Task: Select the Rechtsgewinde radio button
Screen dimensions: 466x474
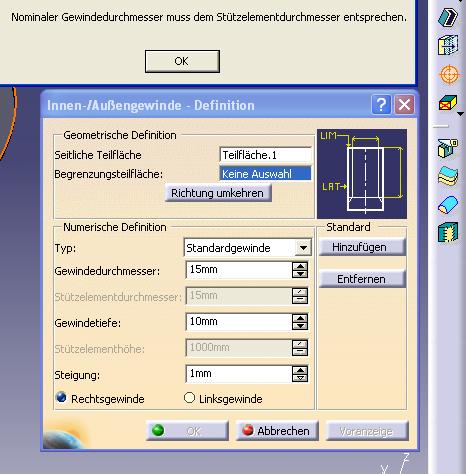Action: pos(61,397)
